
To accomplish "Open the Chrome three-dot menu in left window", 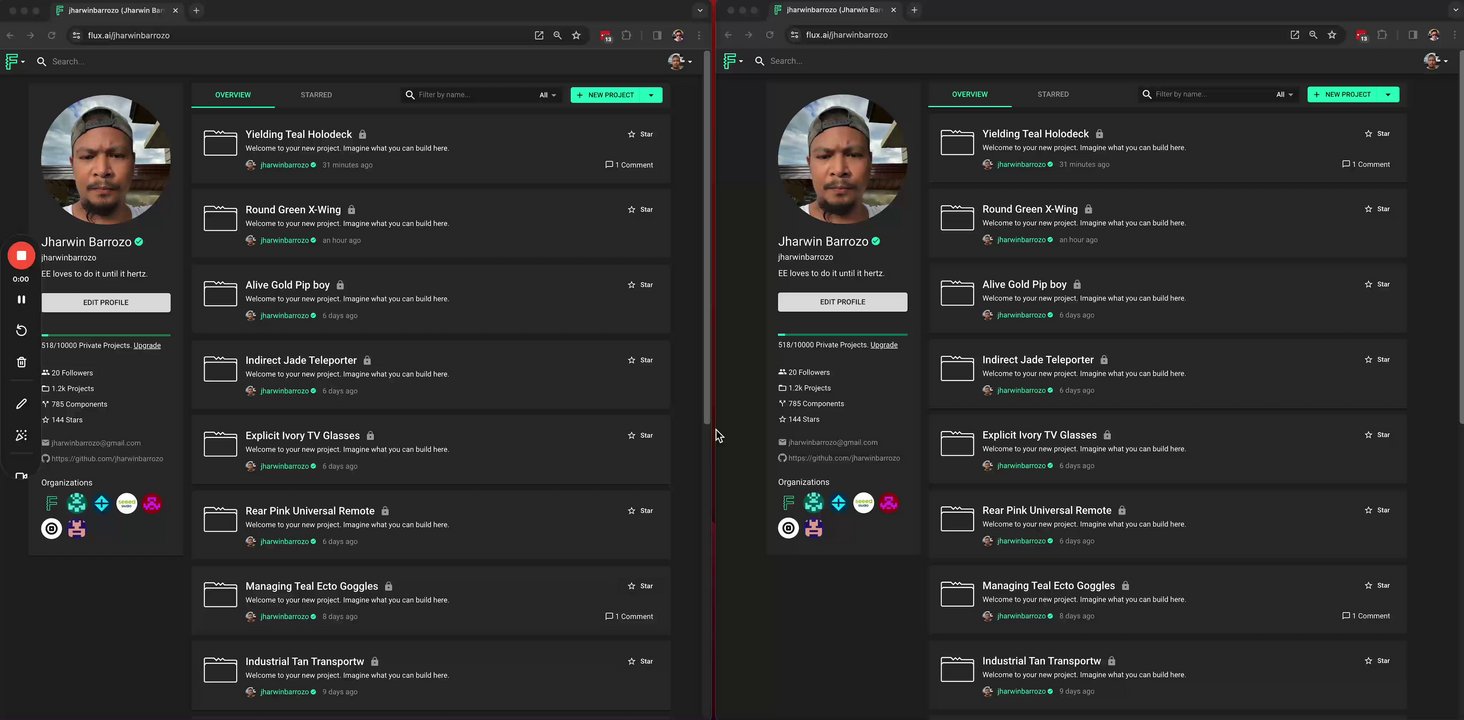I will pyautogui.click(x=699, y=35).
